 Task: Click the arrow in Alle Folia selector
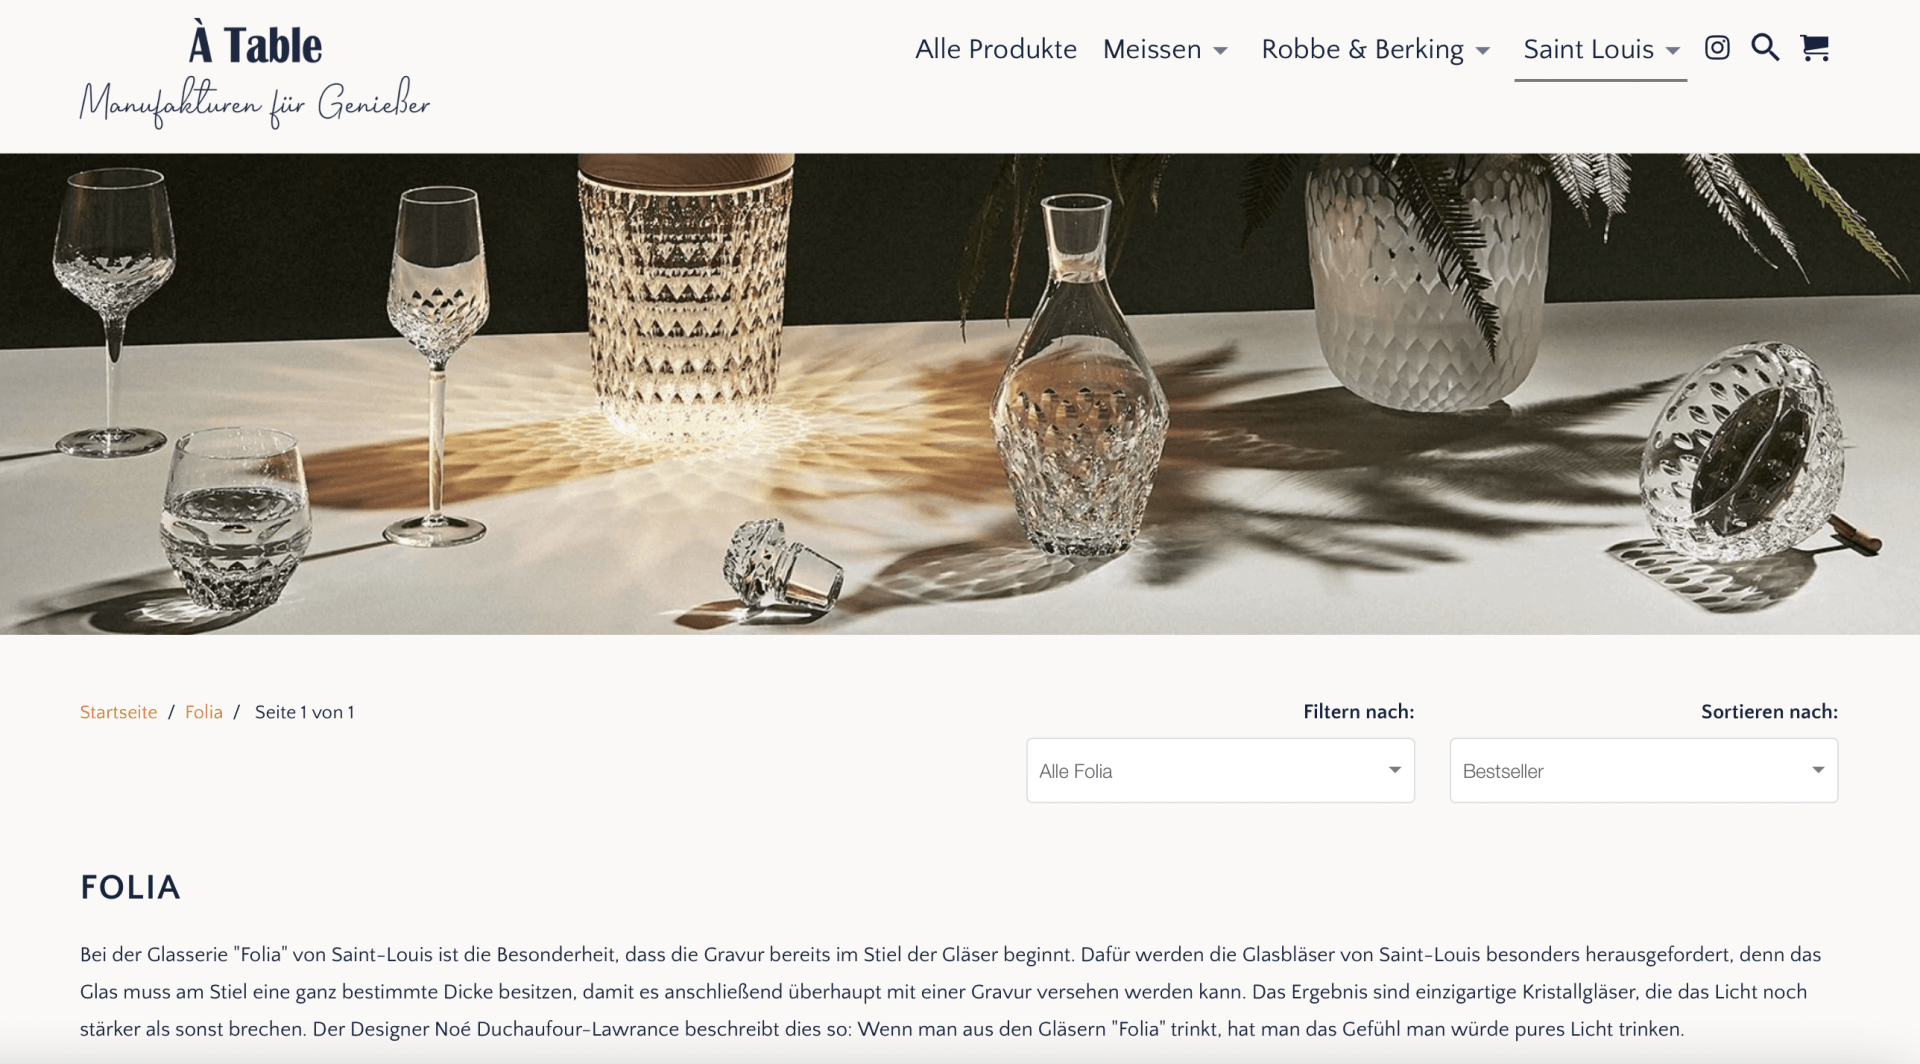[1395, 770]
